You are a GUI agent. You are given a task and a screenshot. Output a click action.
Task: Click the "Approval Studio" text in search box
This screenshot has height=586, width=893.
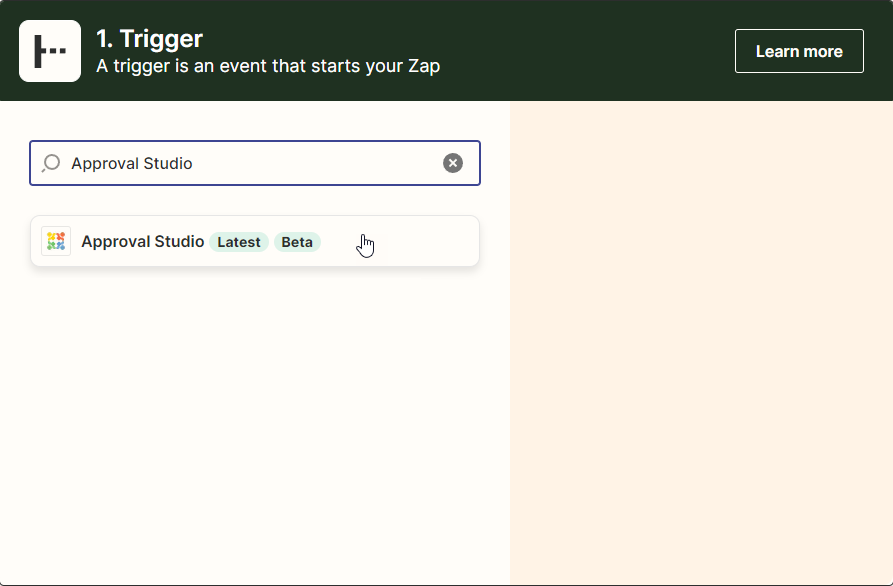pos(132,163)
